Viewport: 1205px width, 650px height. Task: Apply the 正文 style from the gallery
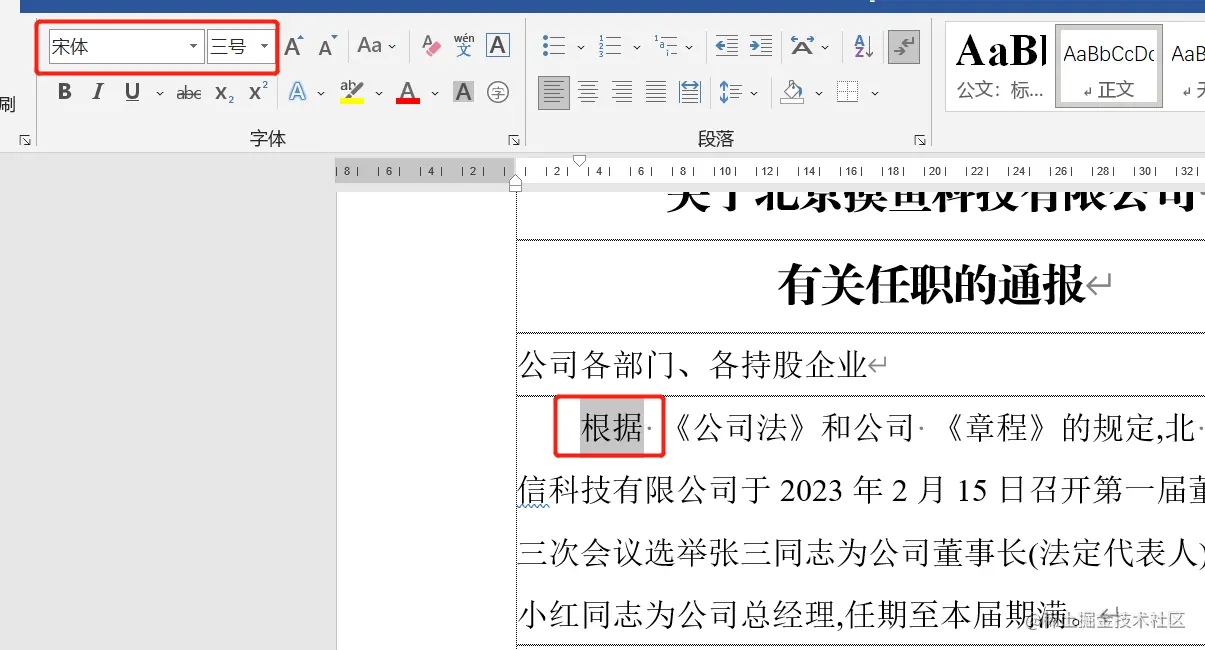tap(1108, 66)
